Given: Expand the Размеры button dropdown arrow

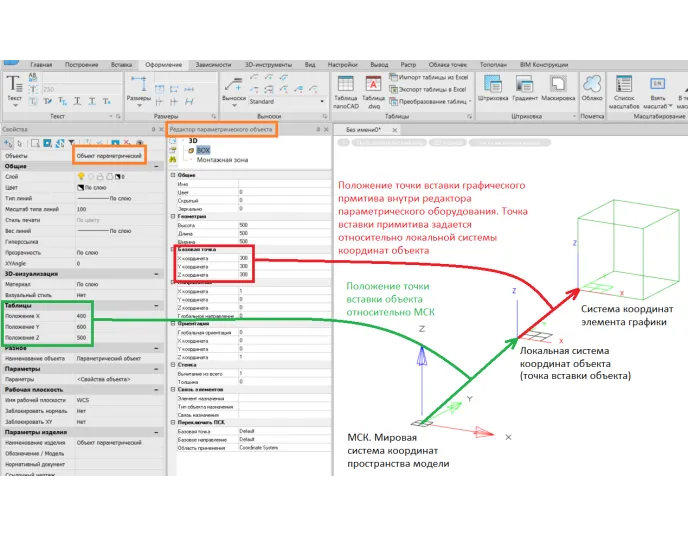Looking at the screenshot, I should [x=139, y=106].
